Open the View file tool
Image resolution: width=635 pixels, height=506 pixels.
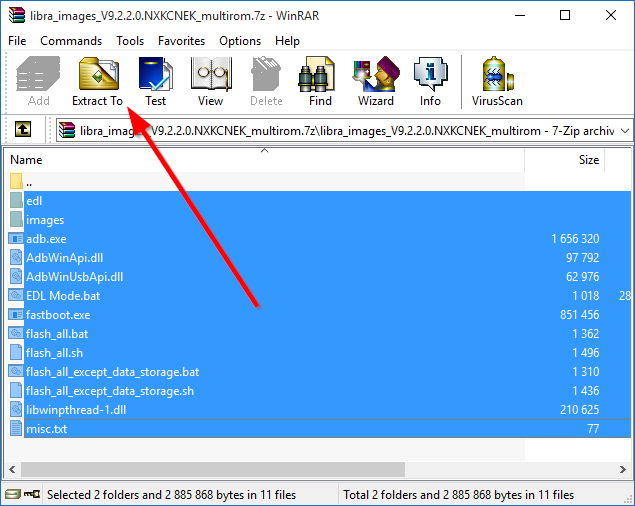pyautogui.click(x=211, y=73)
